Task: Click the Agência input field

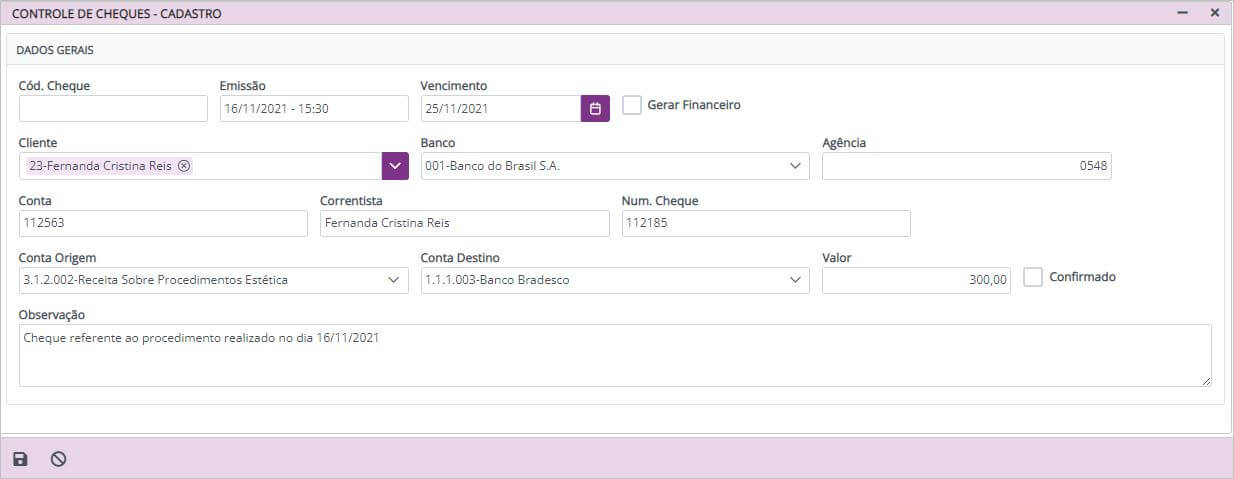Action: [x=965, y=166]
